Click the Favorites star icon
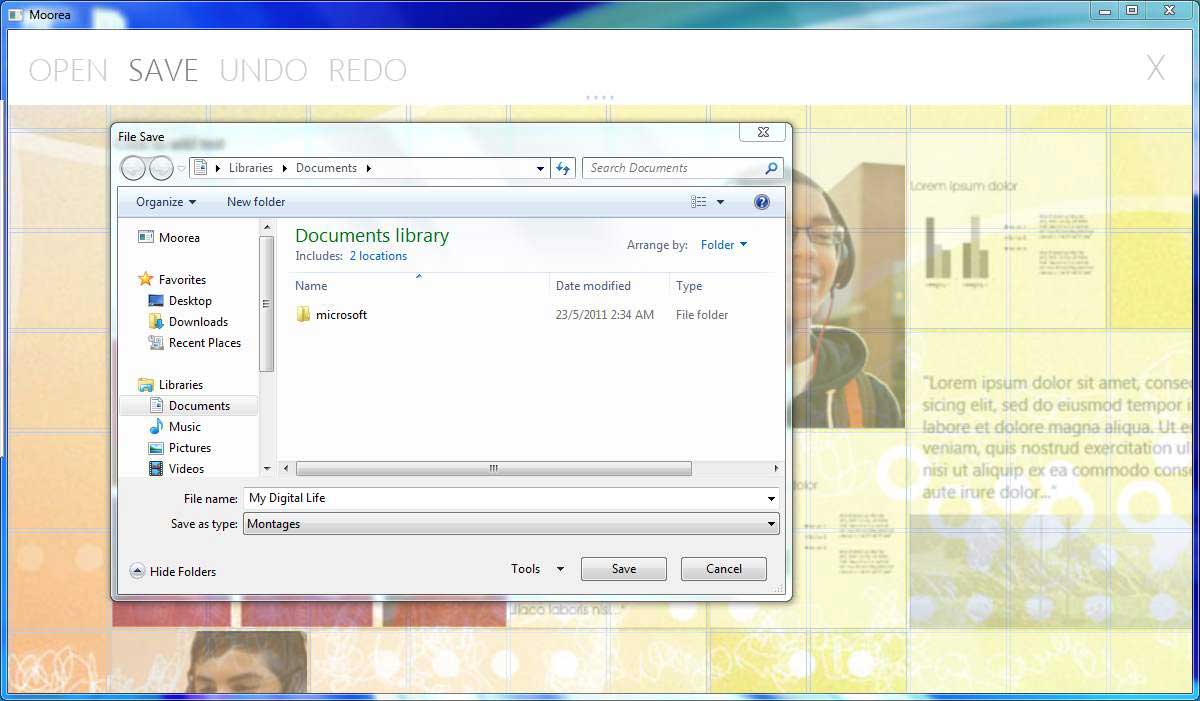The image size is (1200, 701). 146,280
